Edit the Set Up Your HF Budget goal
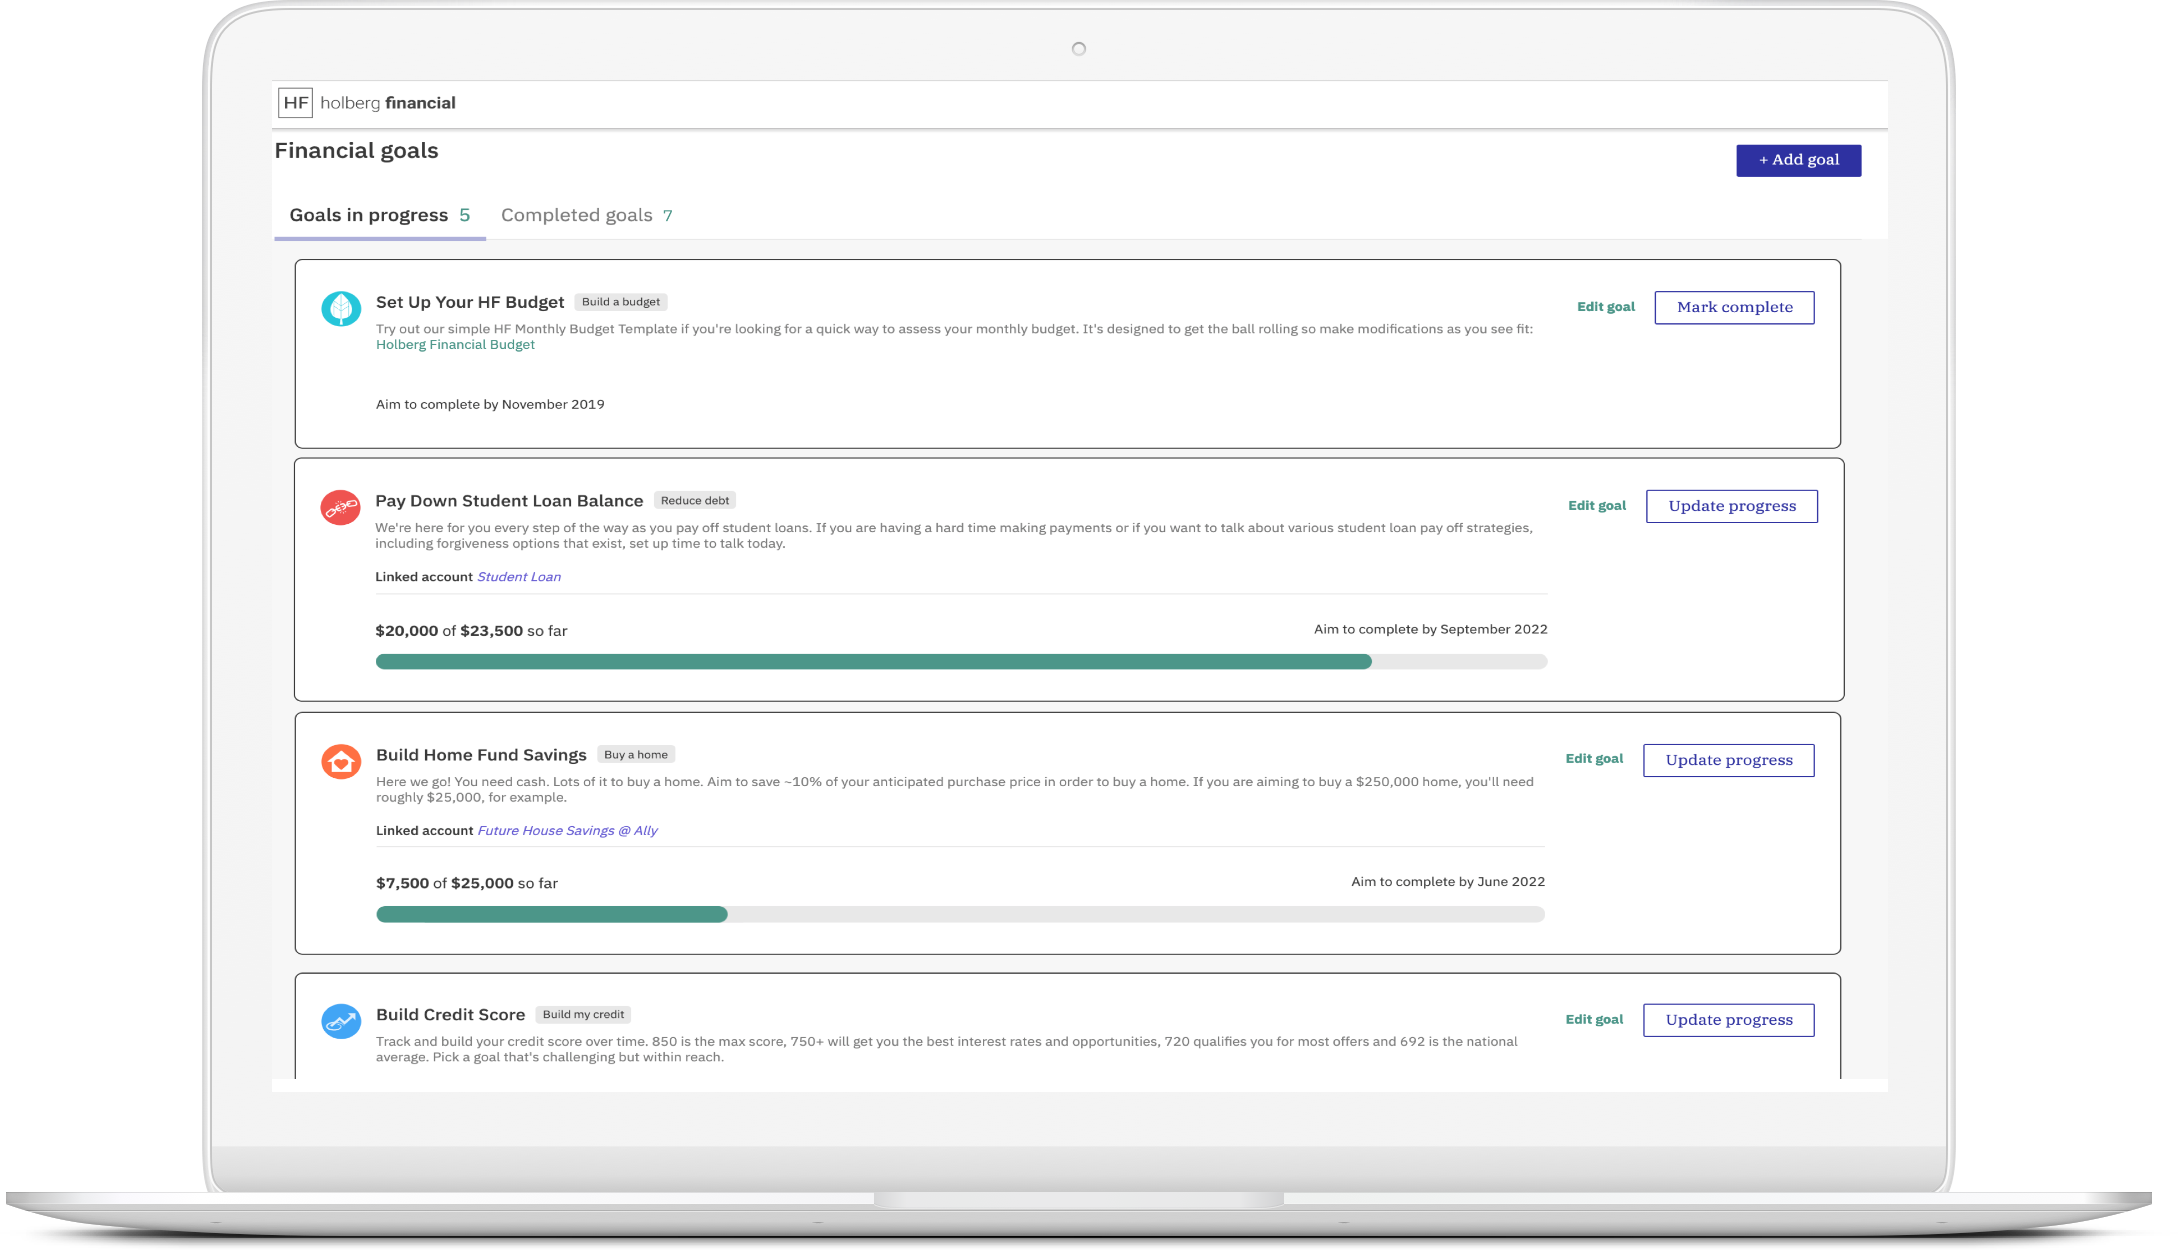Viewport: 2178px width, 1250px height. [x=1605, y=307]
